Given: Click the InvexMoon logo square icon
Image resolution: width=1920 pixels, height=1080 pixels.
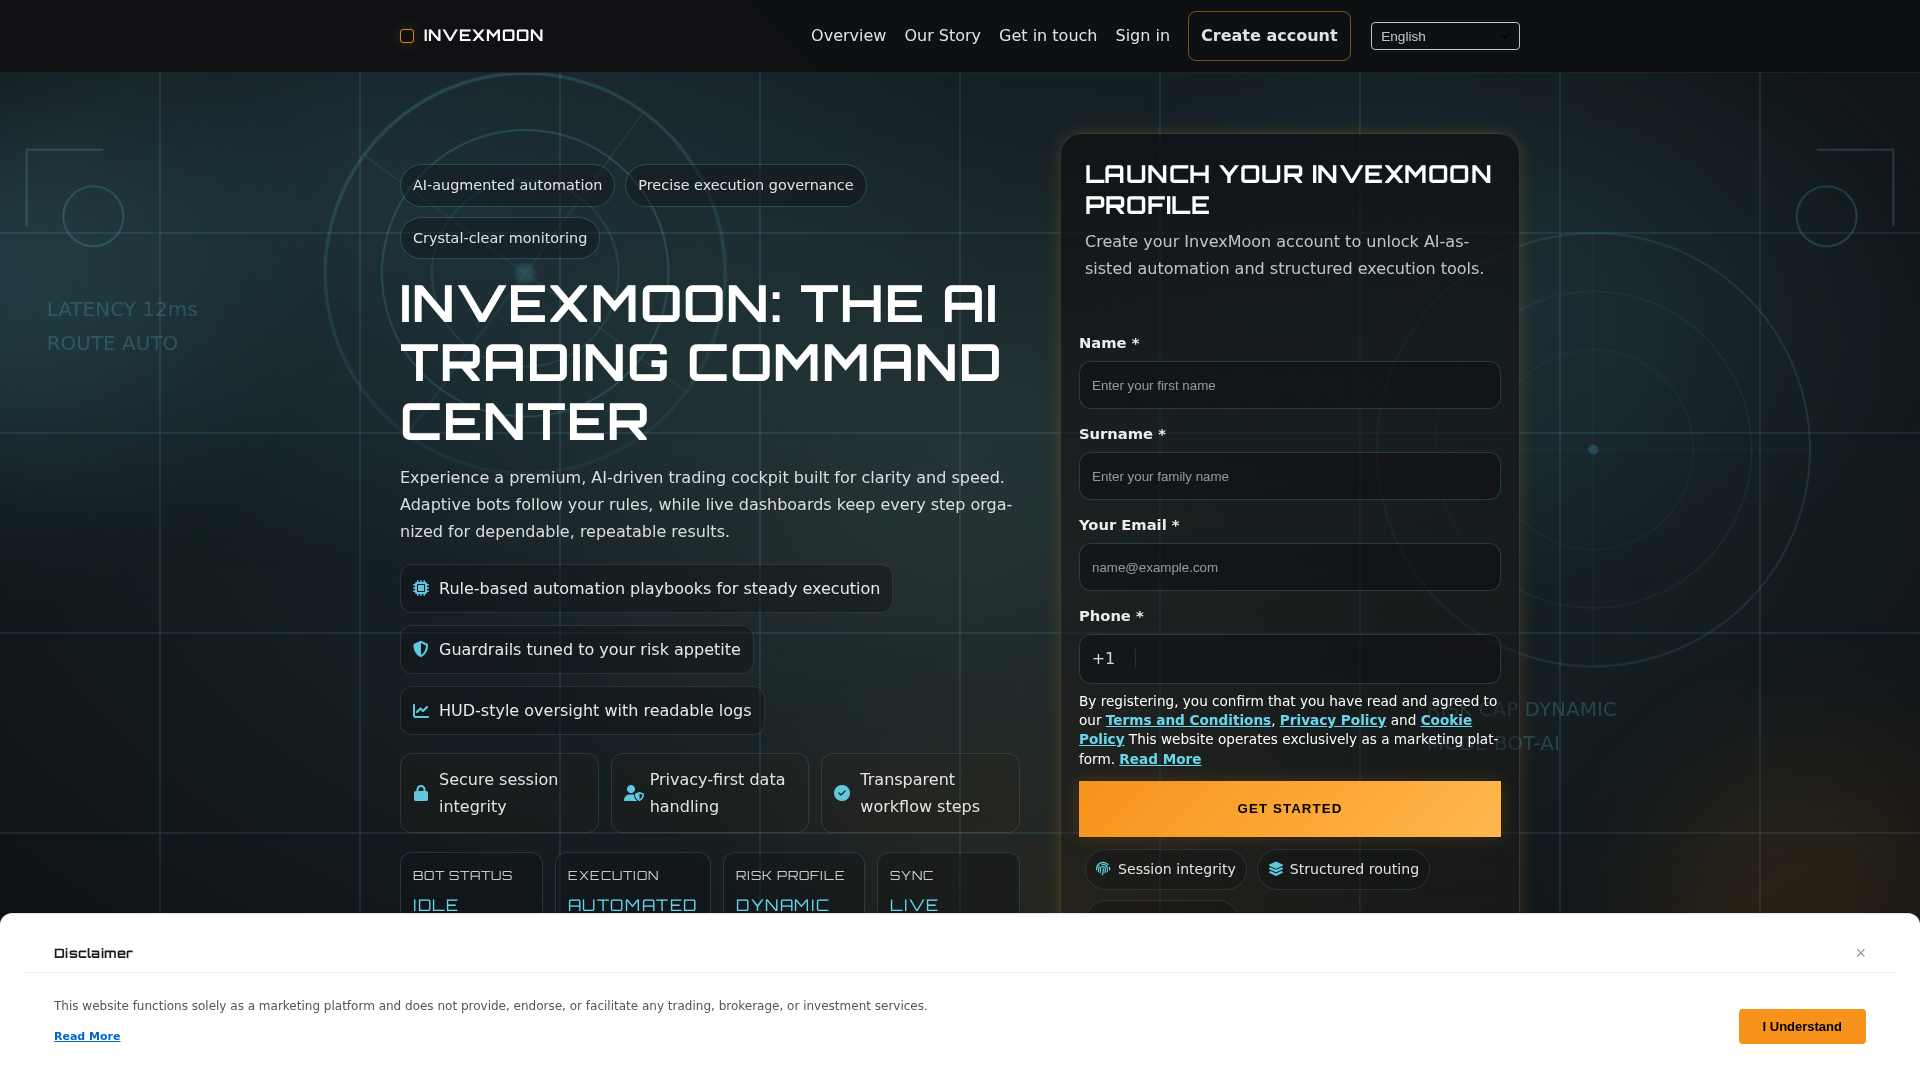Looking at the screenshot, I should tap(407, 36).
